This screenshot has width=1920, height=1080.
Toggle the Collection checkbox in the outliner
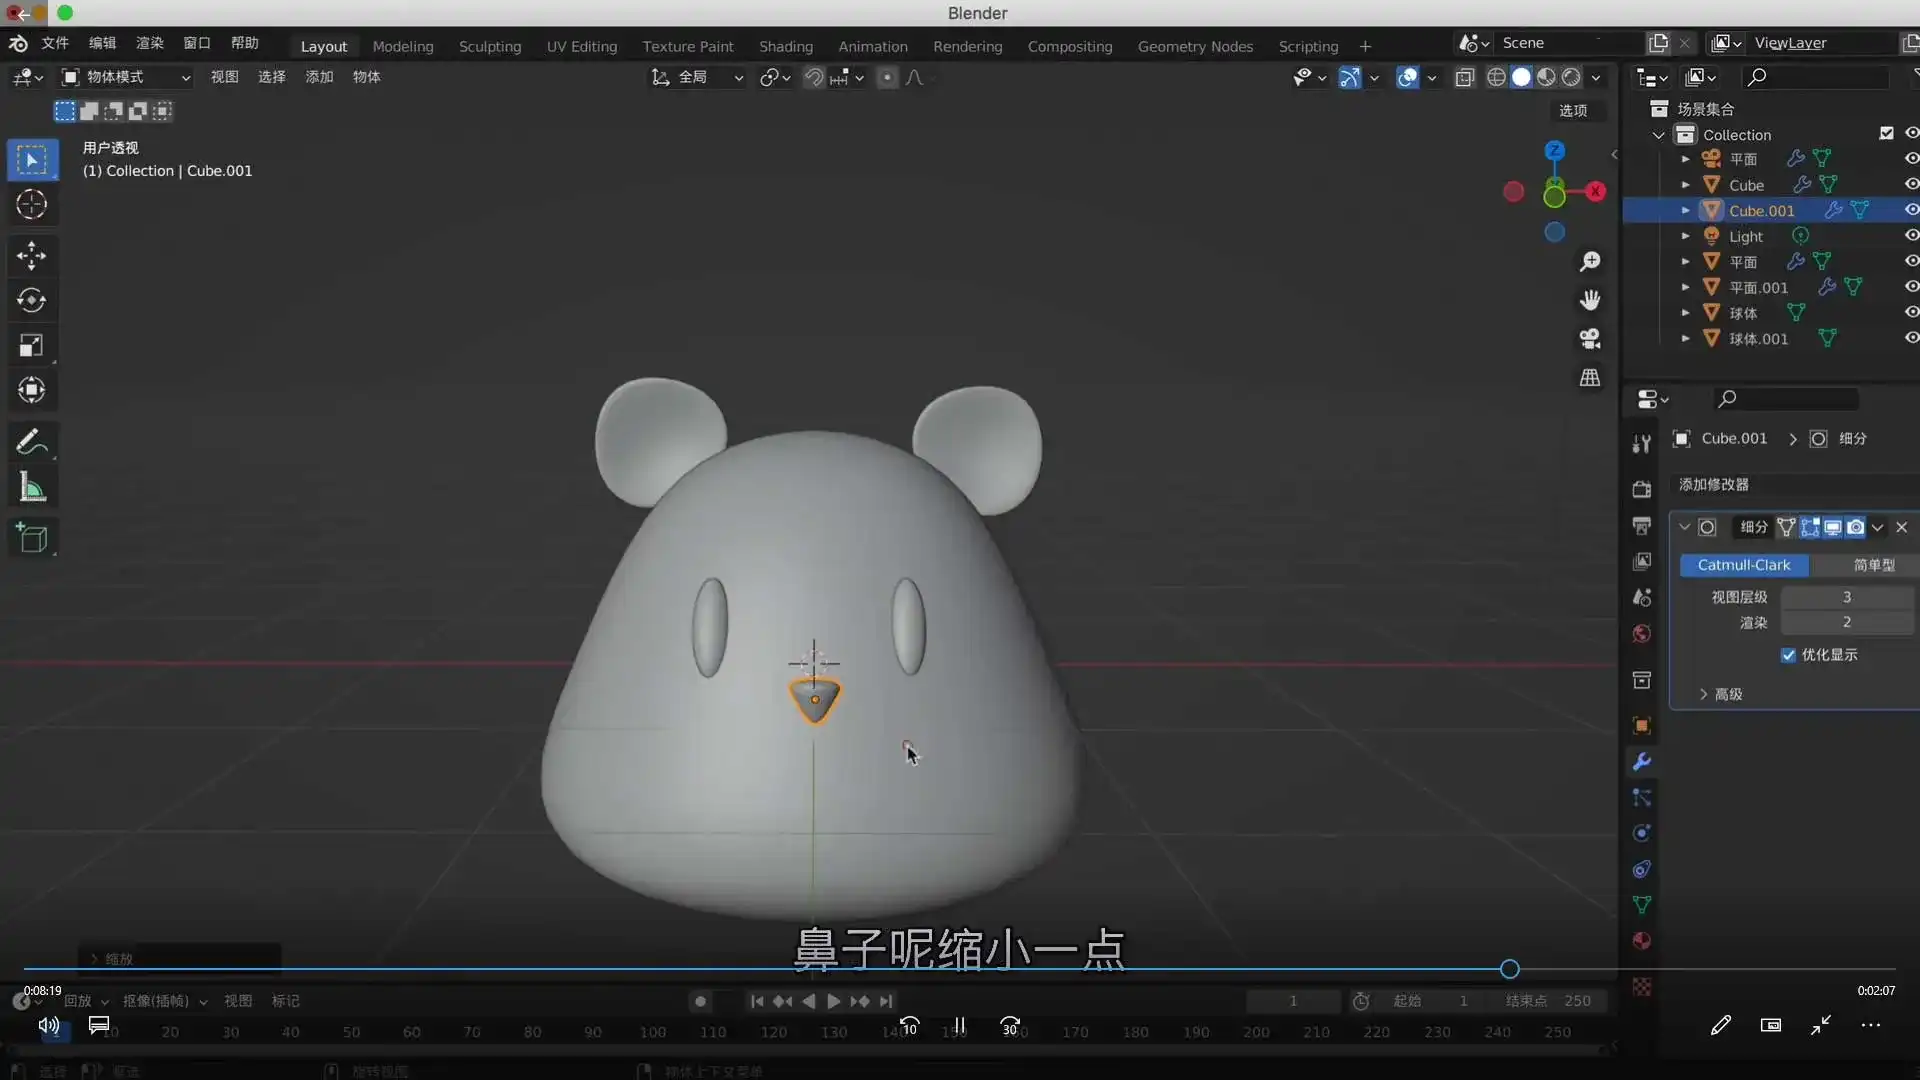coord(1887,132)
